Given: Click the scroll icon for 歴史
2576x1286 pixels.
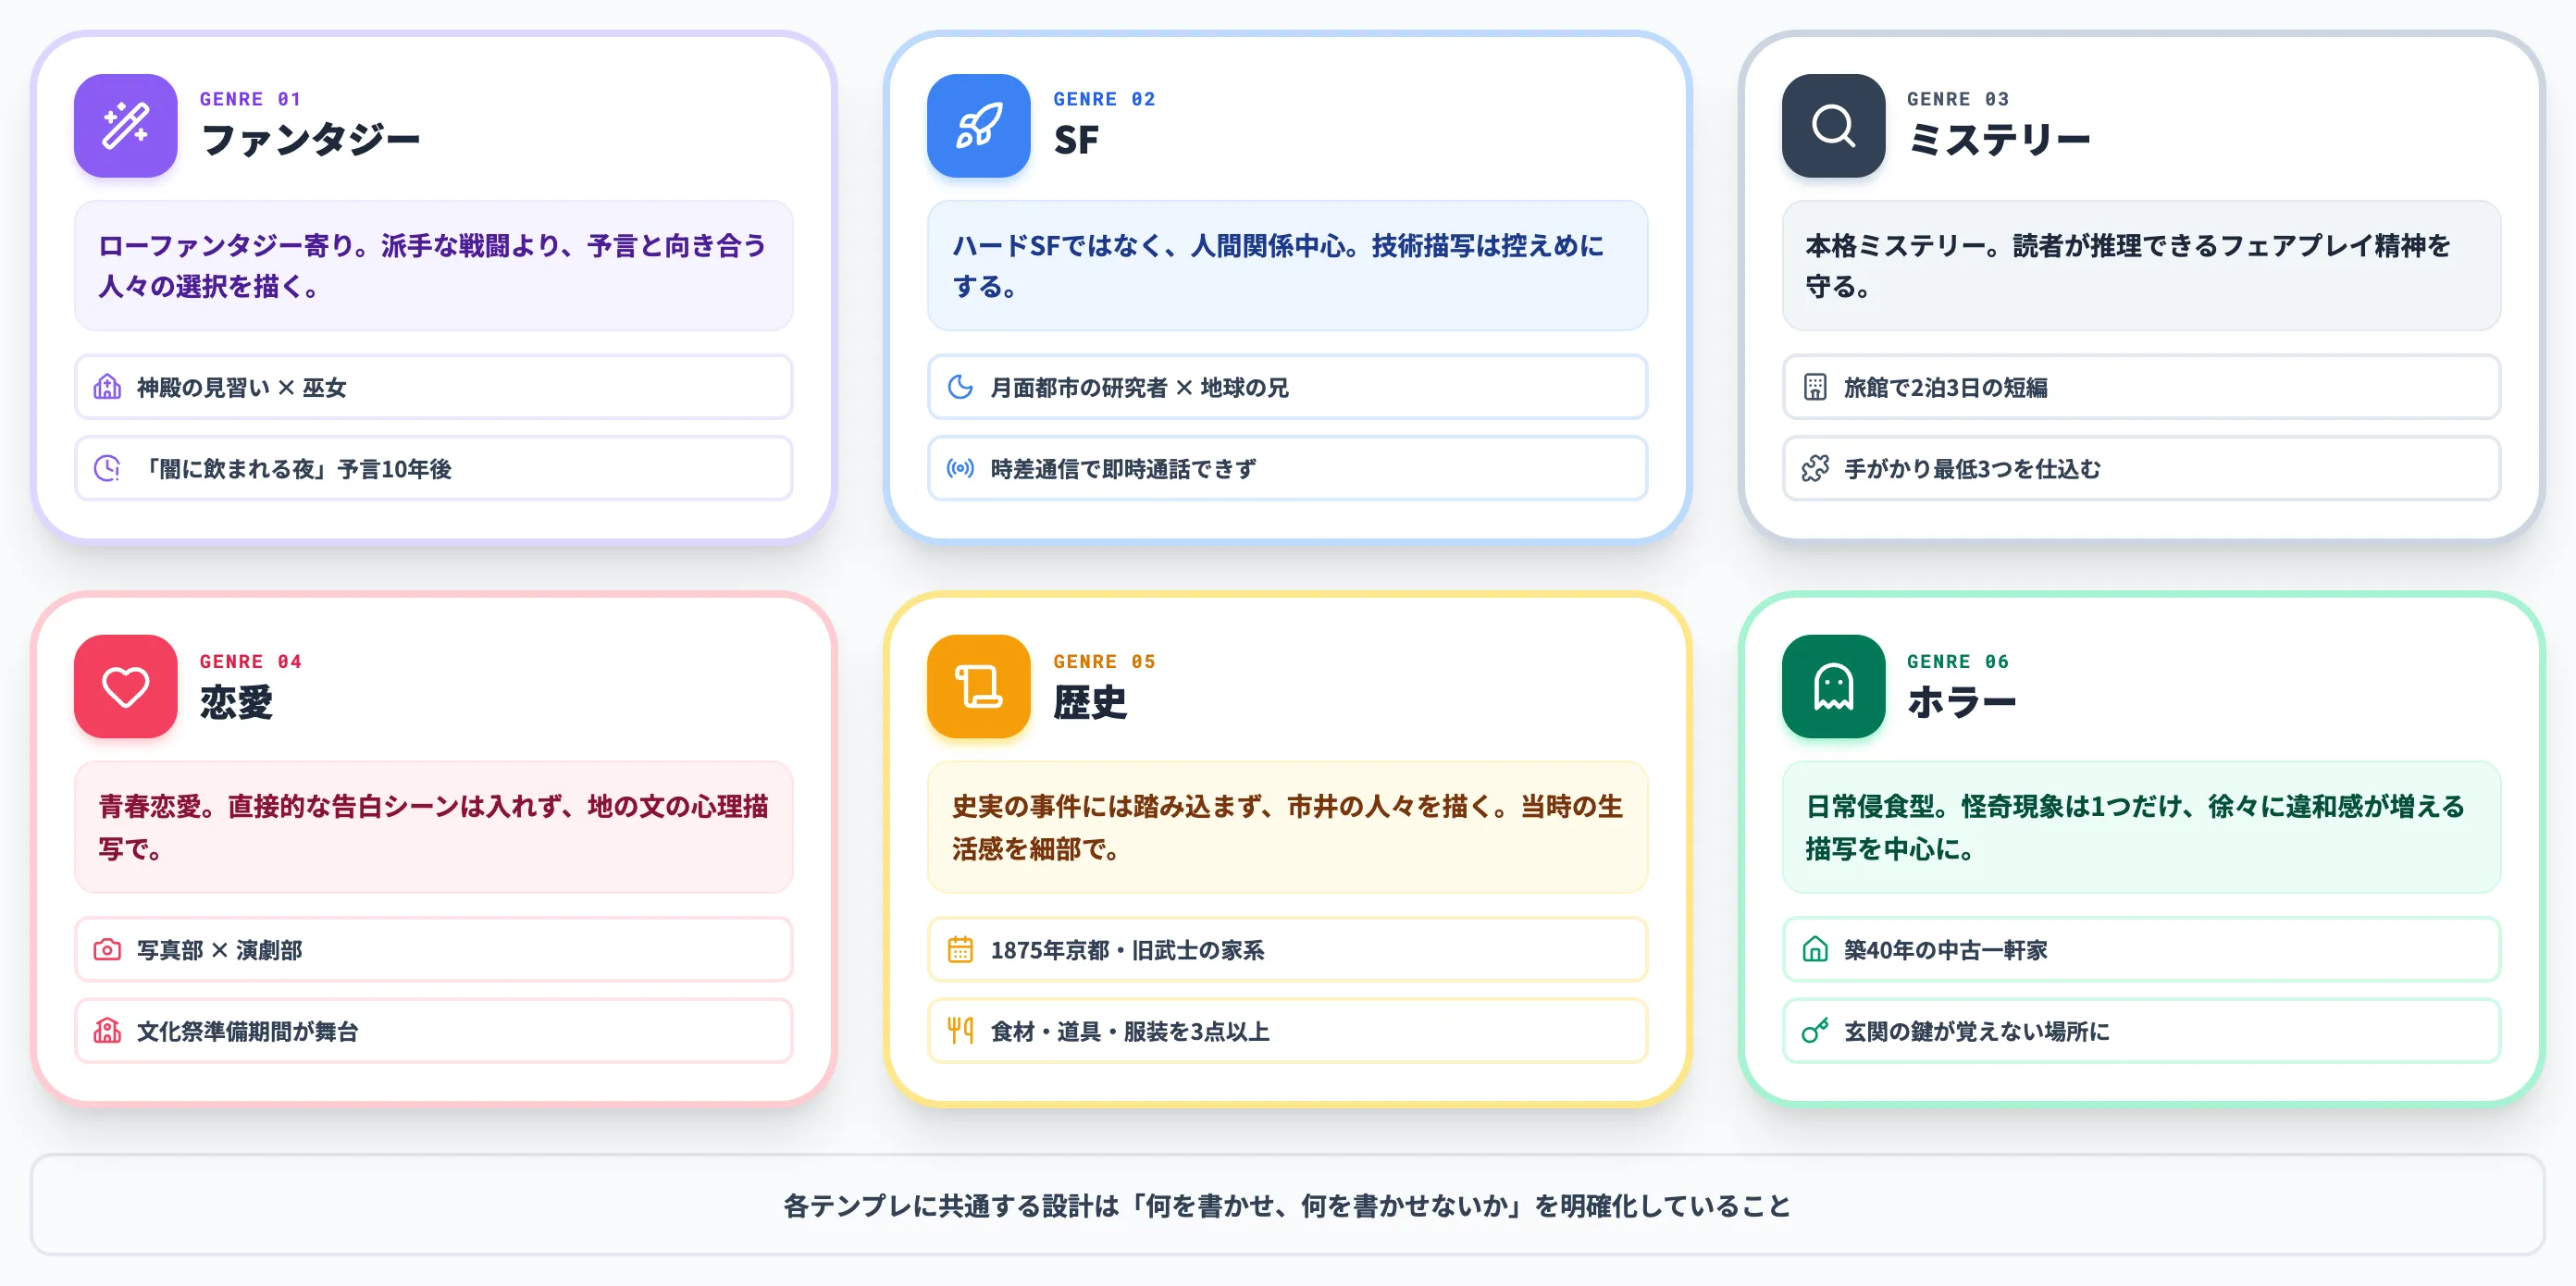Looking at the screenshot, I should pos(978,687).
